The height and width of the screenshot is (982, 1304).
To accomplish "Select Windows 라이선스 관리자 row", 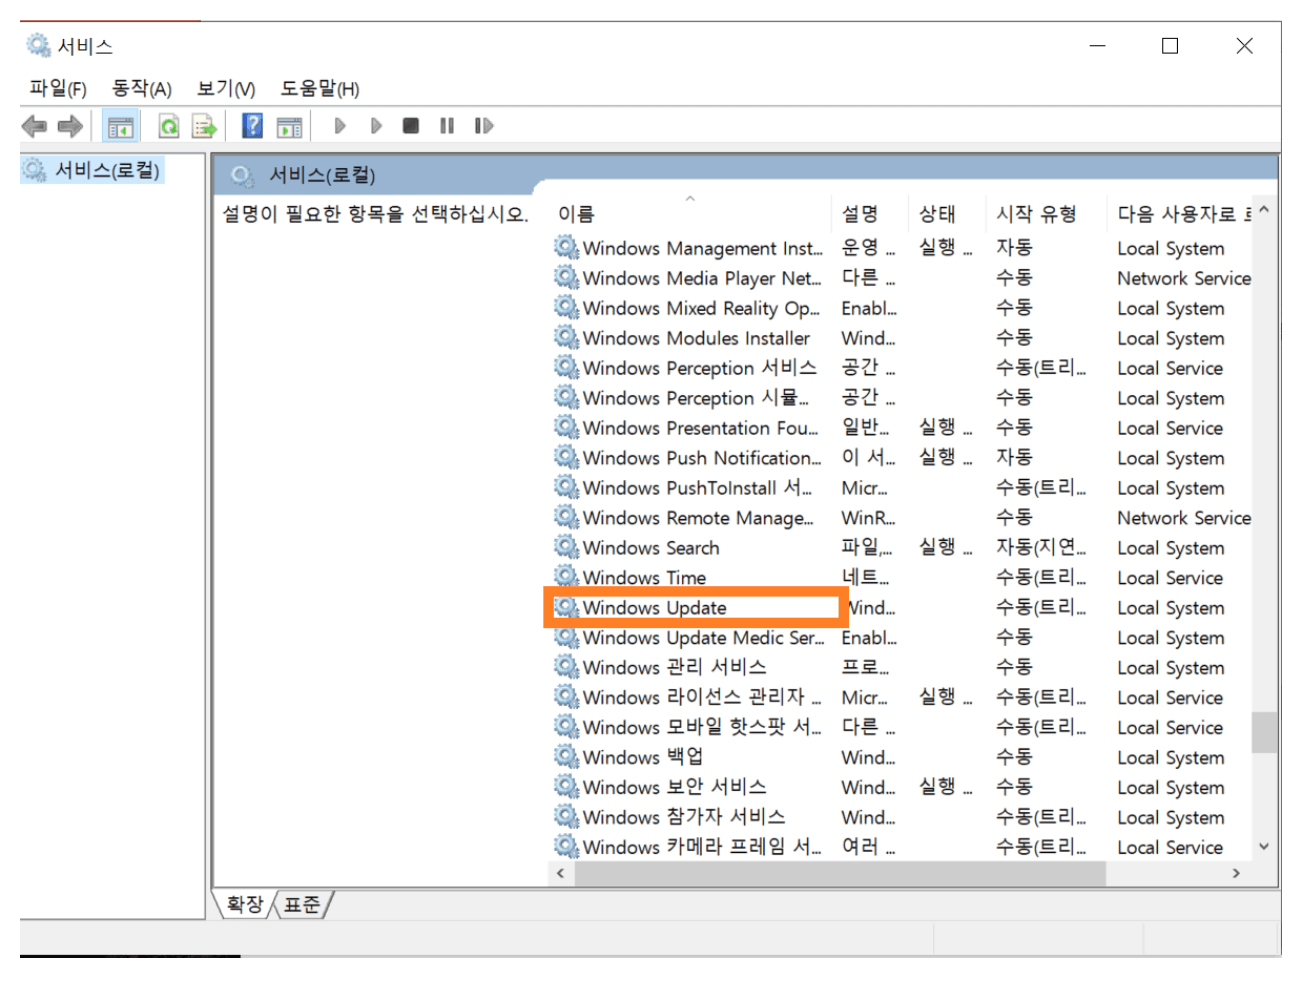I will click(903, 697).
